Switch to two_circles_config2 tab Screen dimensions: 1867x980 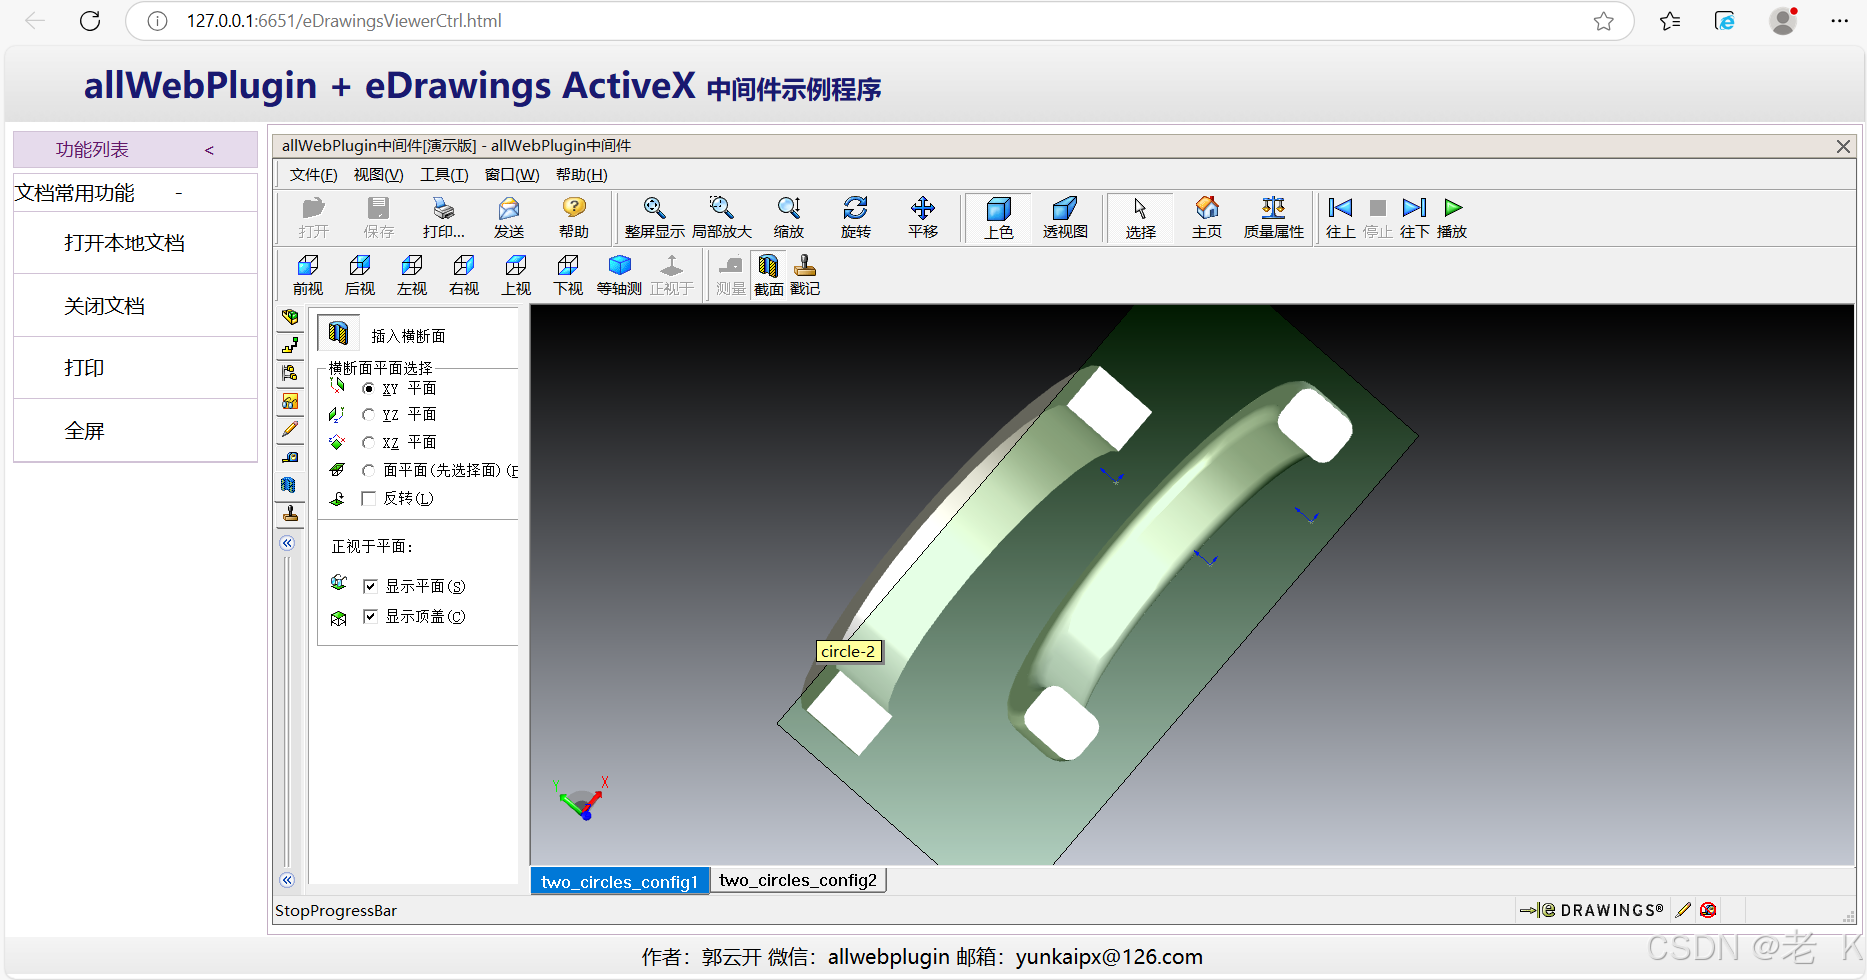(798, 880)
